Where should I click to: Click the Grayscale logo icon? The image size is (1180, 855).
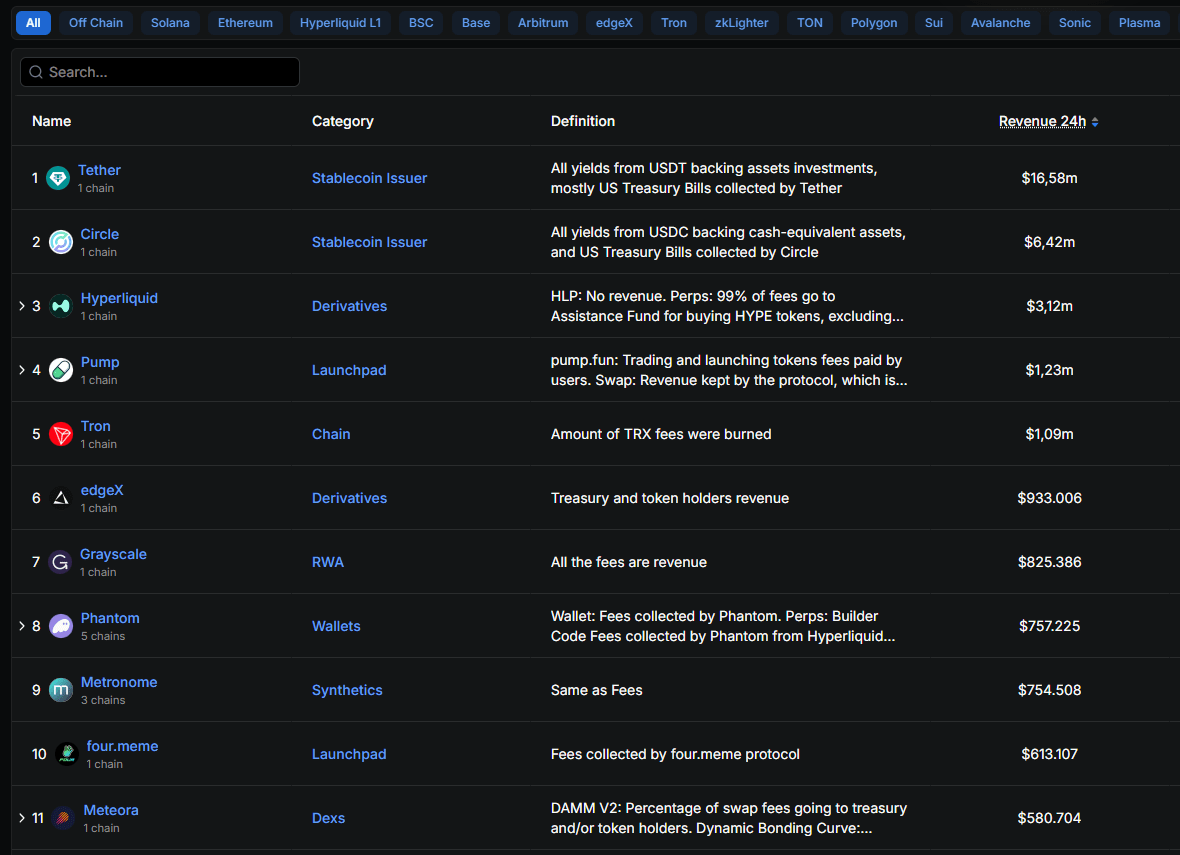click(60, 562)
